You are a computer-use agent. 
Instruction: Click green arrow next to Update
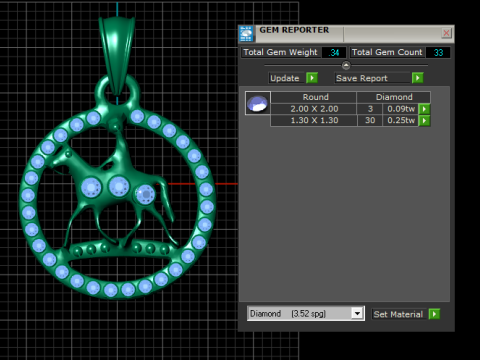312,78
